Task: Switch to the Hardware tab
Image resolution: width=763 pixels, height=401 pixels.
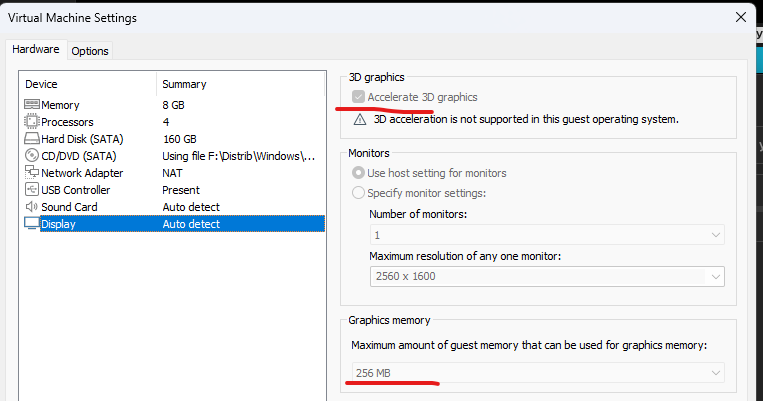Action: (35, 49)
